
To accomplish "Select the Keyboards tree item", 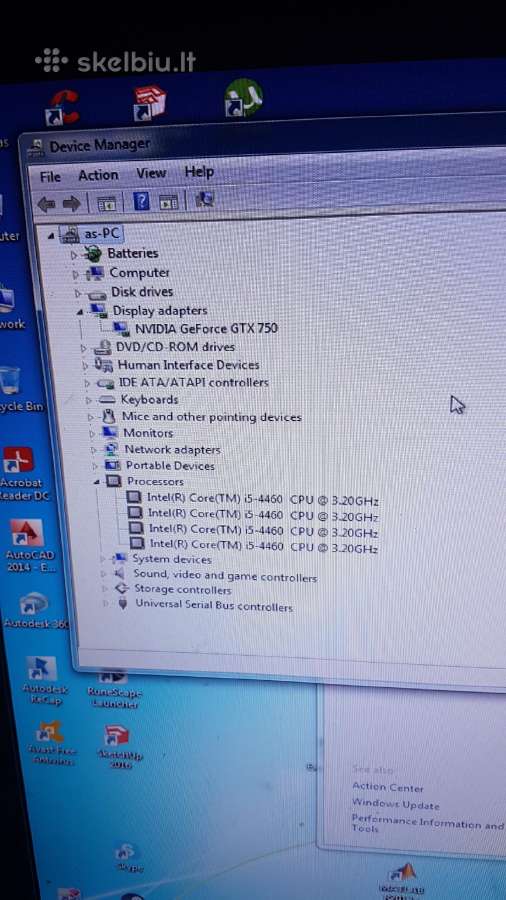I will [x=149, y=399].
